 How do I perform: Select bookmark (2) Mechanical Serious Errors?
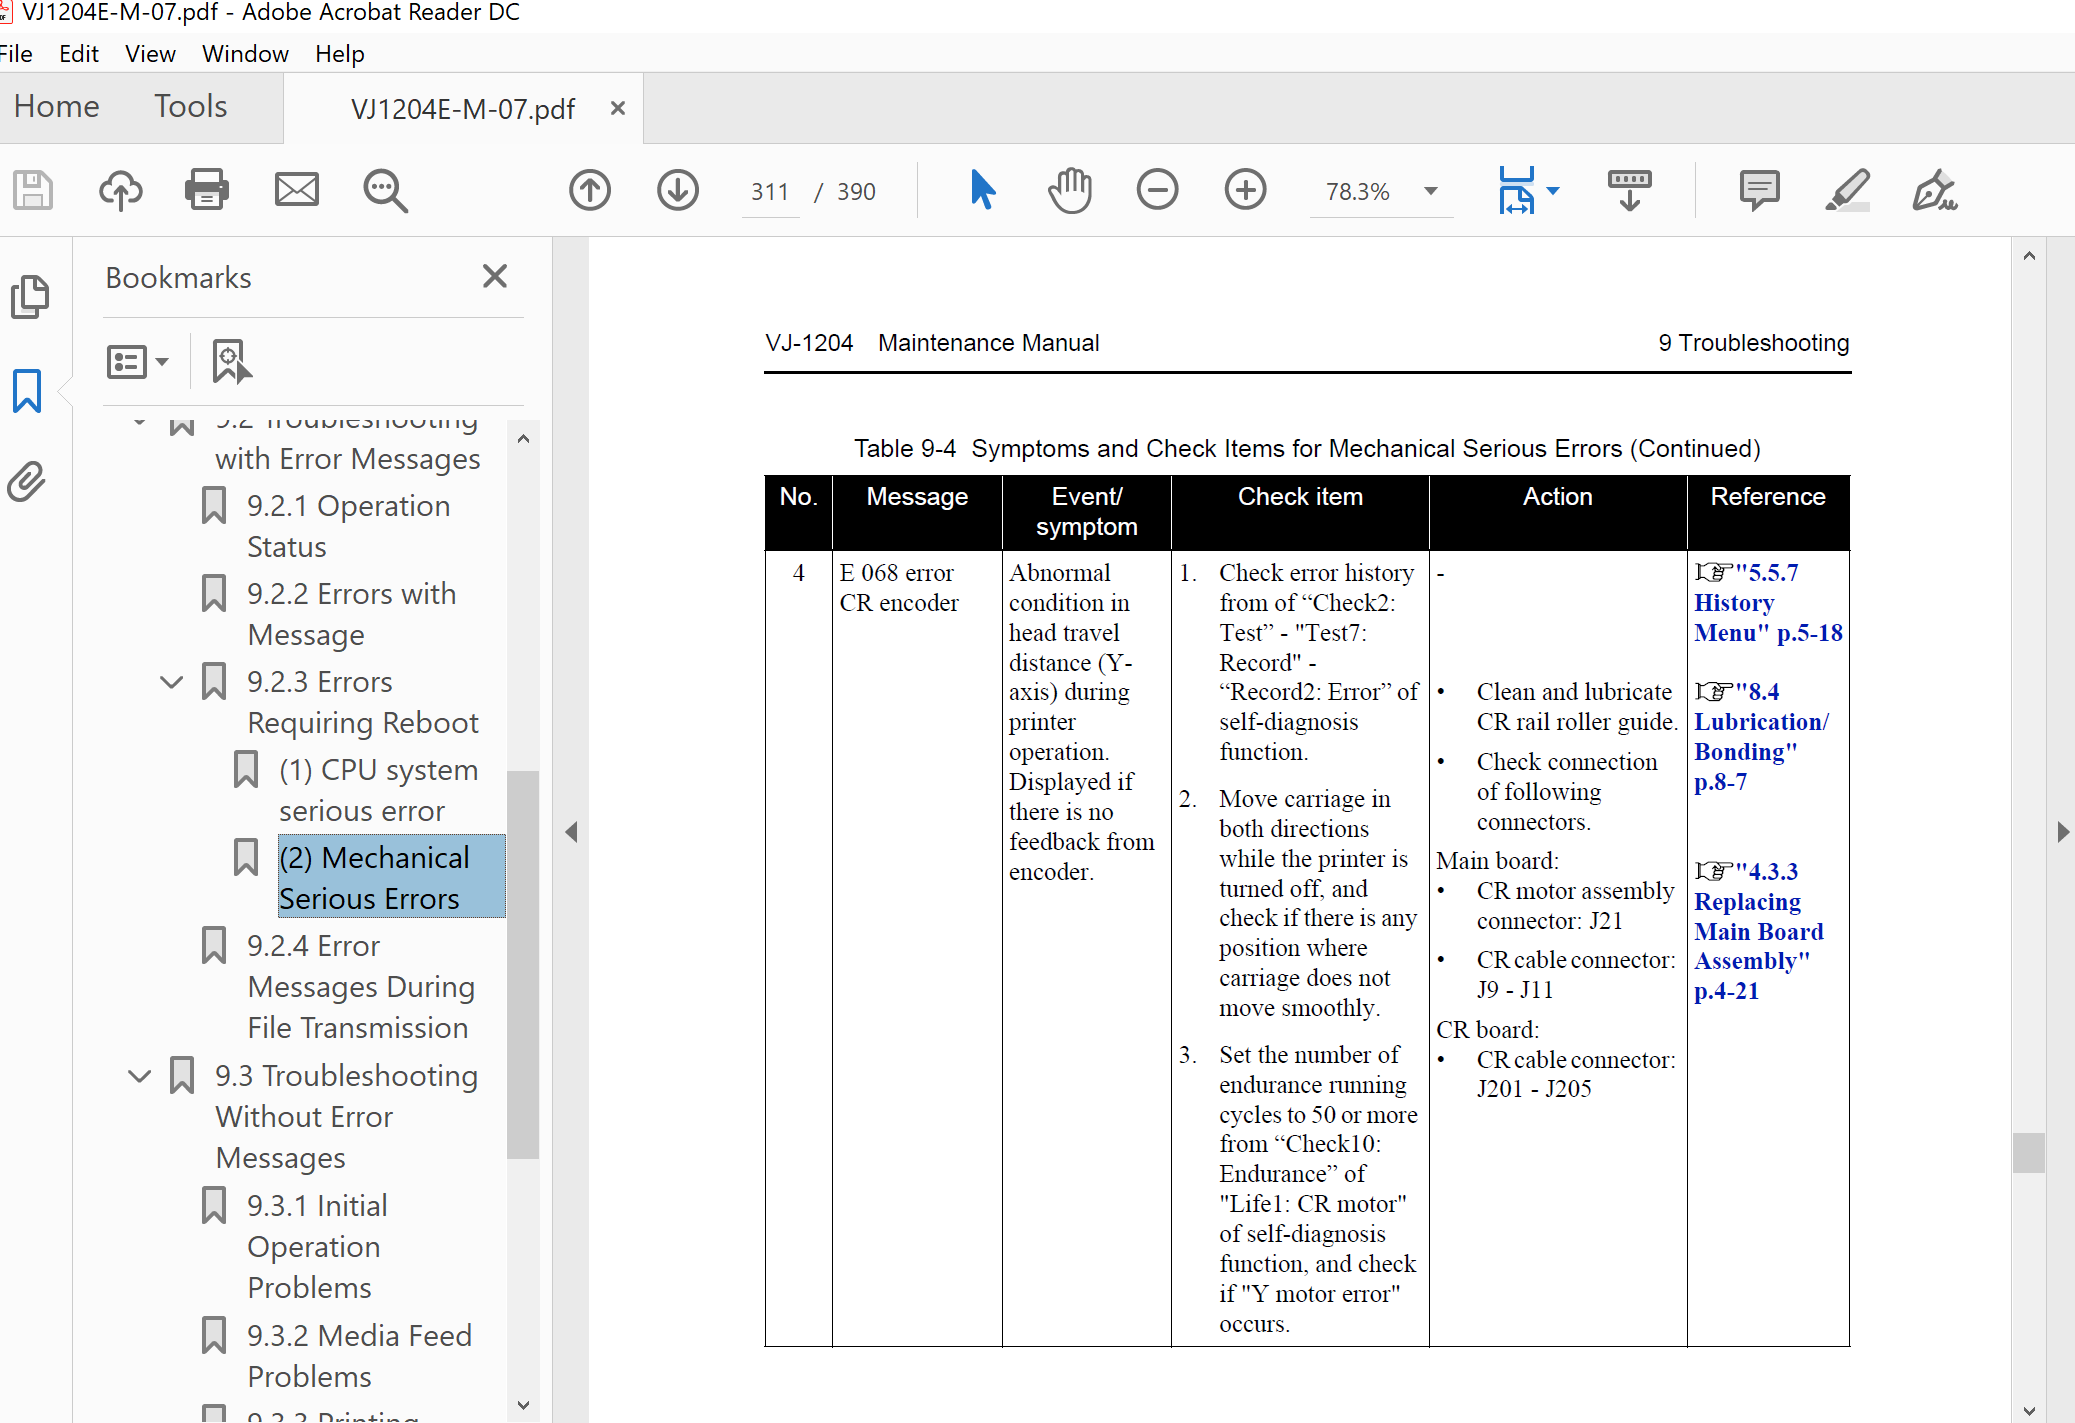click(391, 877)
